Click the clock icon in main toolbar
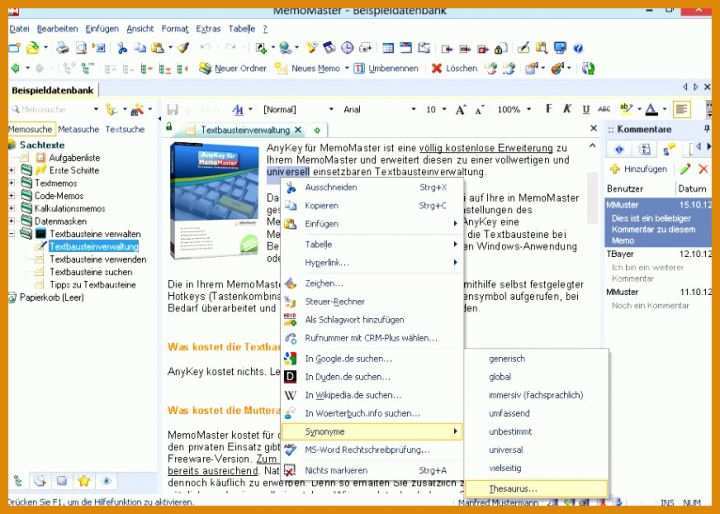The height and width of the screenshot is (514, 720). tap(347, 48)
